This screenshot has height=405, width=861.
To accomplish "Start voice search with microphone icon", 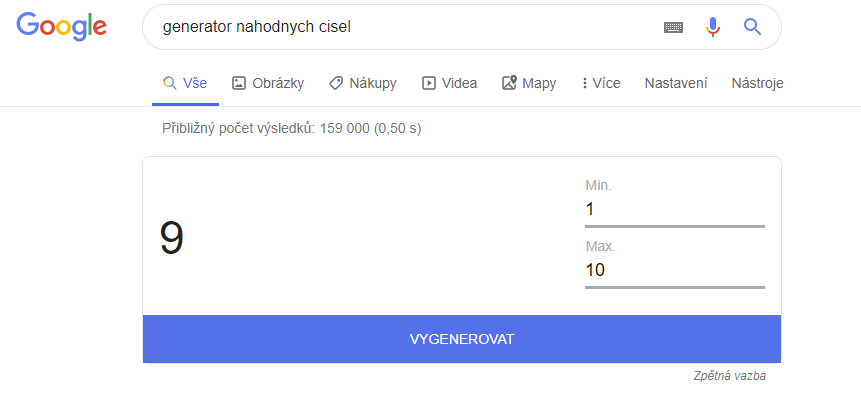I will click(x=712, y=27).
